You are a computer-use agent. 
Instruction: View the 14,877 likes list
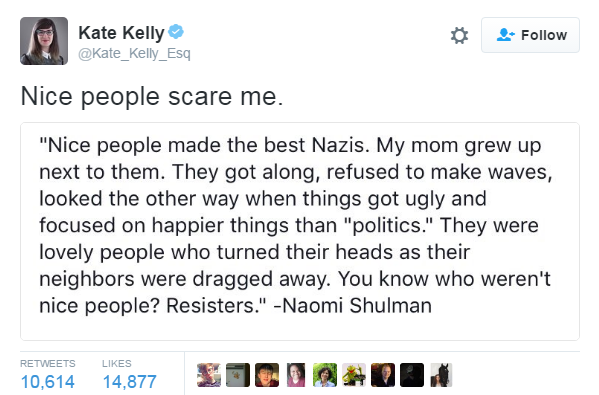[x=130, y=374]
